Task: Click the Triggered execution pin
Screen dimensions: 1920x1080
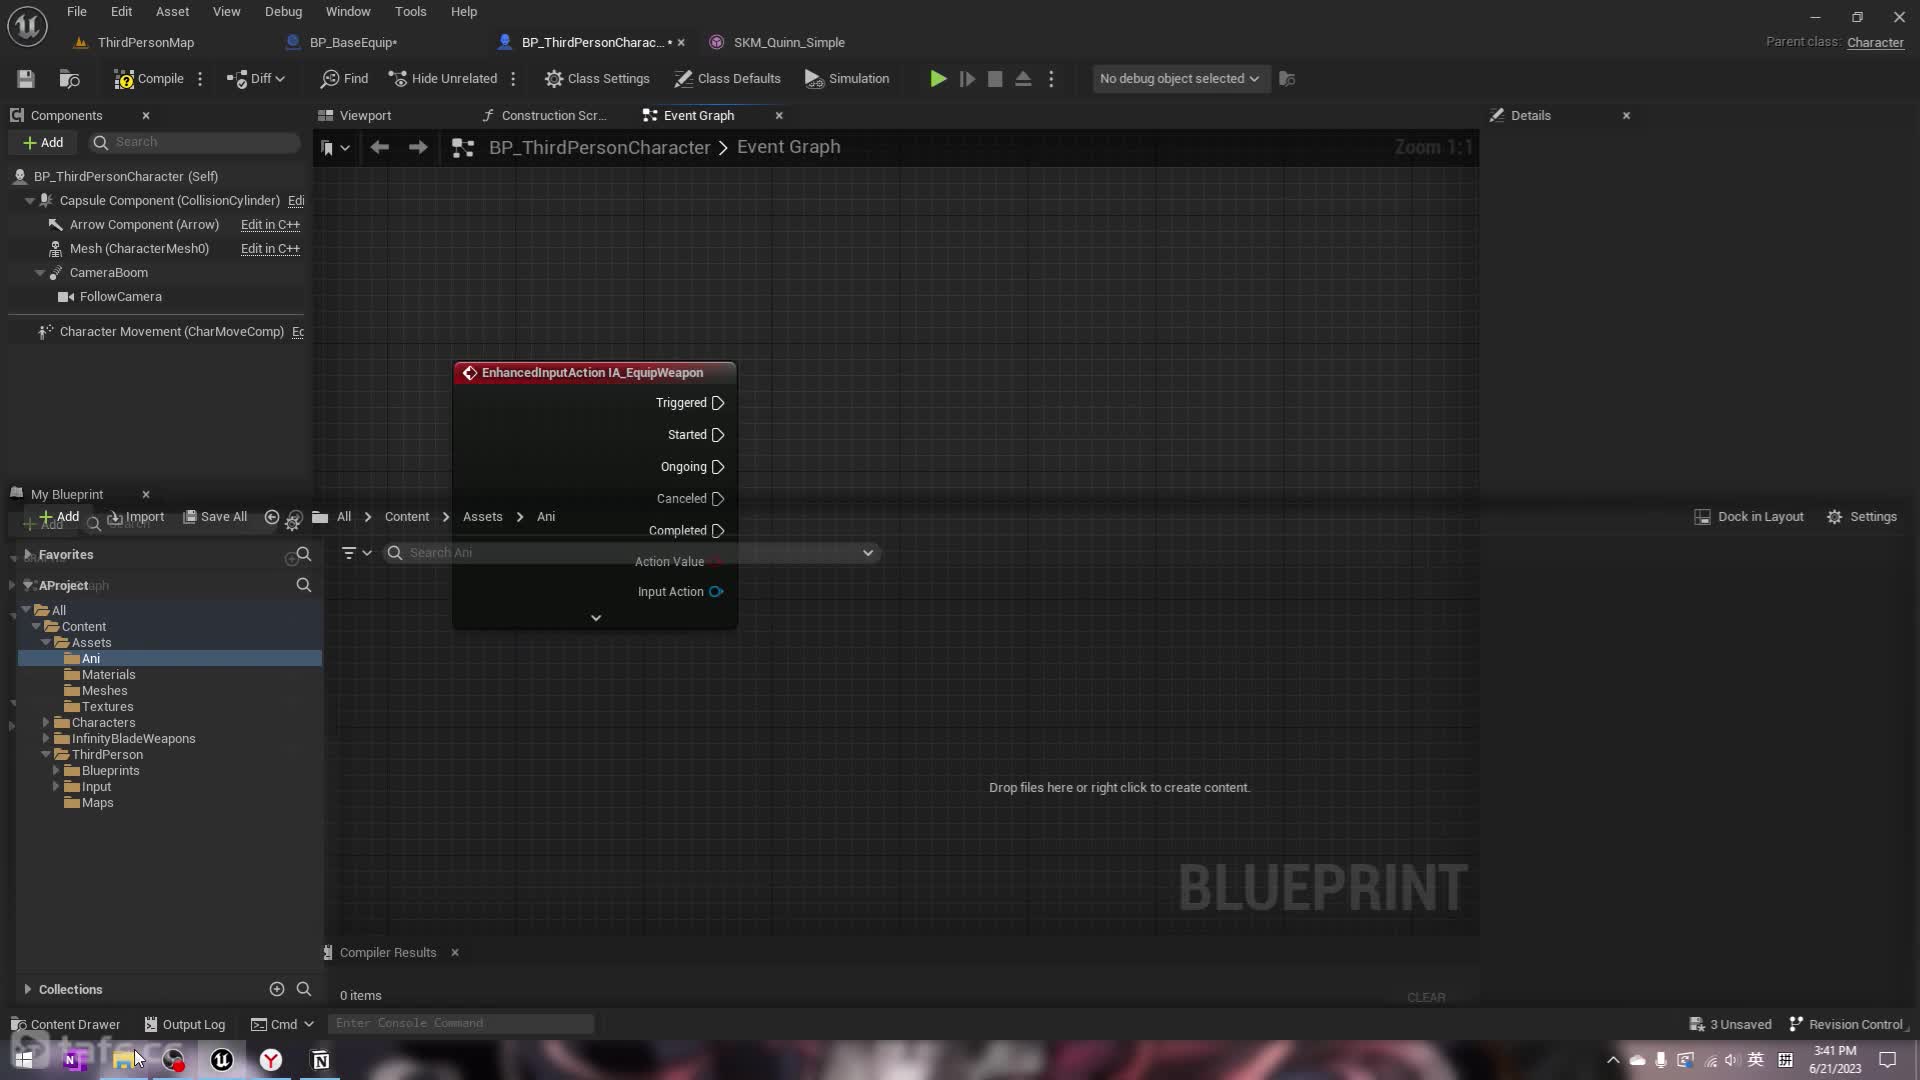Action: 718,403
